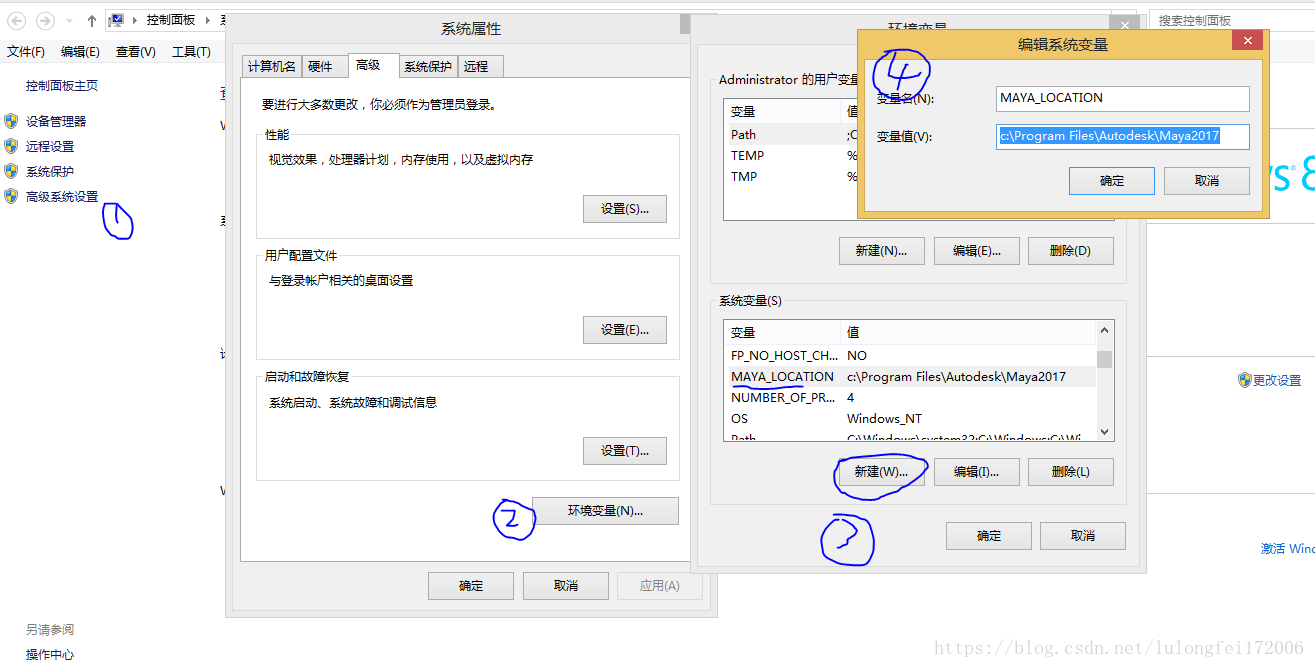Click the up-one-level arrow icon
Viewport: 1315px width, 668px height.
pos(92,20)
